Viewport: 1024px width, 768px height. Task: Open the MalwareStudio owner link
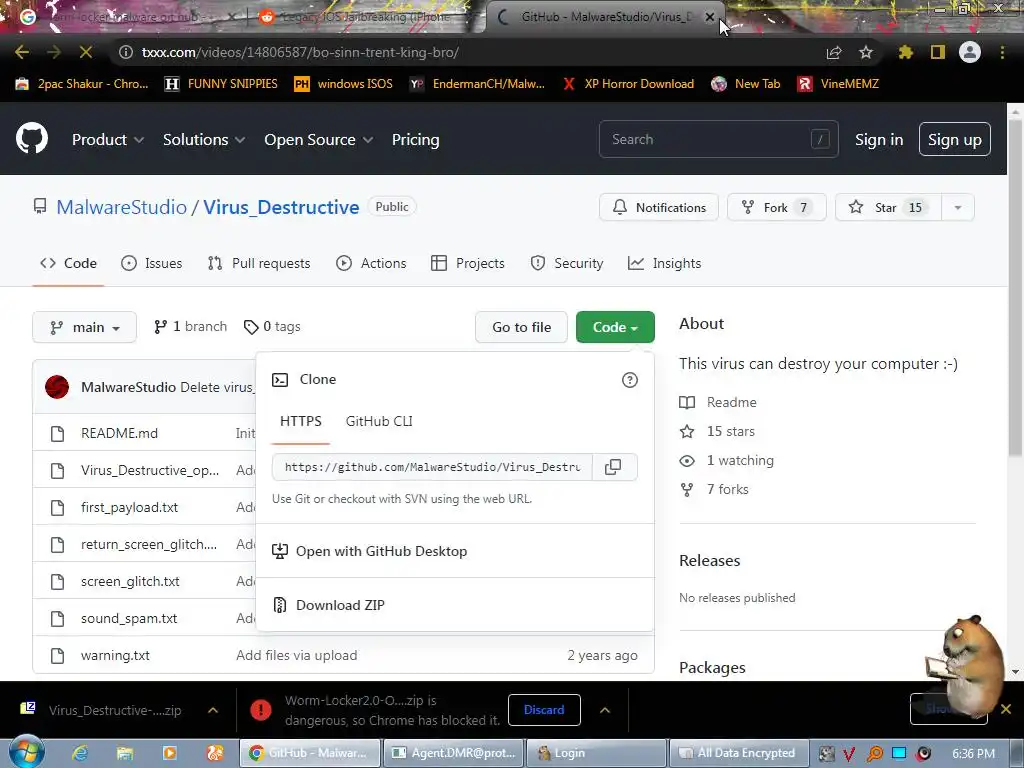point(121,207)
